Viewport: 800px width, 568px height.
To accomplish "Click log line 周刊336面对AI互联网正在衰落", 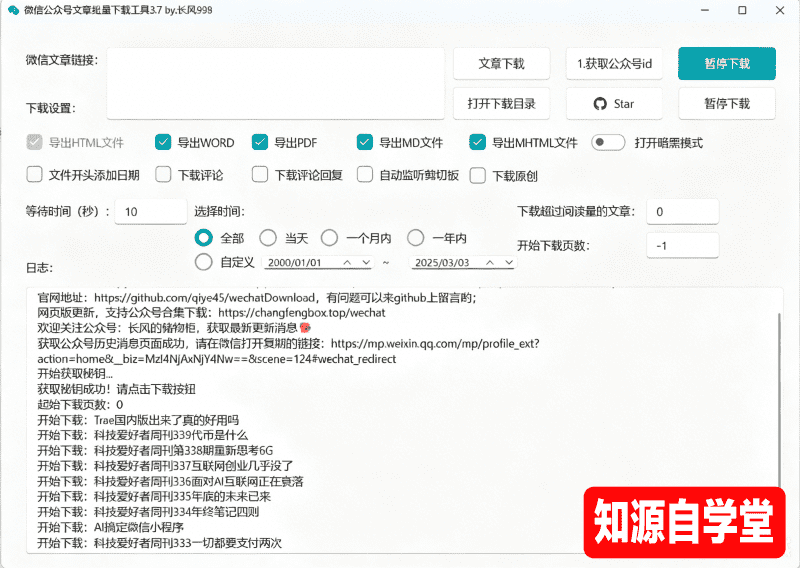I will 170,481.
